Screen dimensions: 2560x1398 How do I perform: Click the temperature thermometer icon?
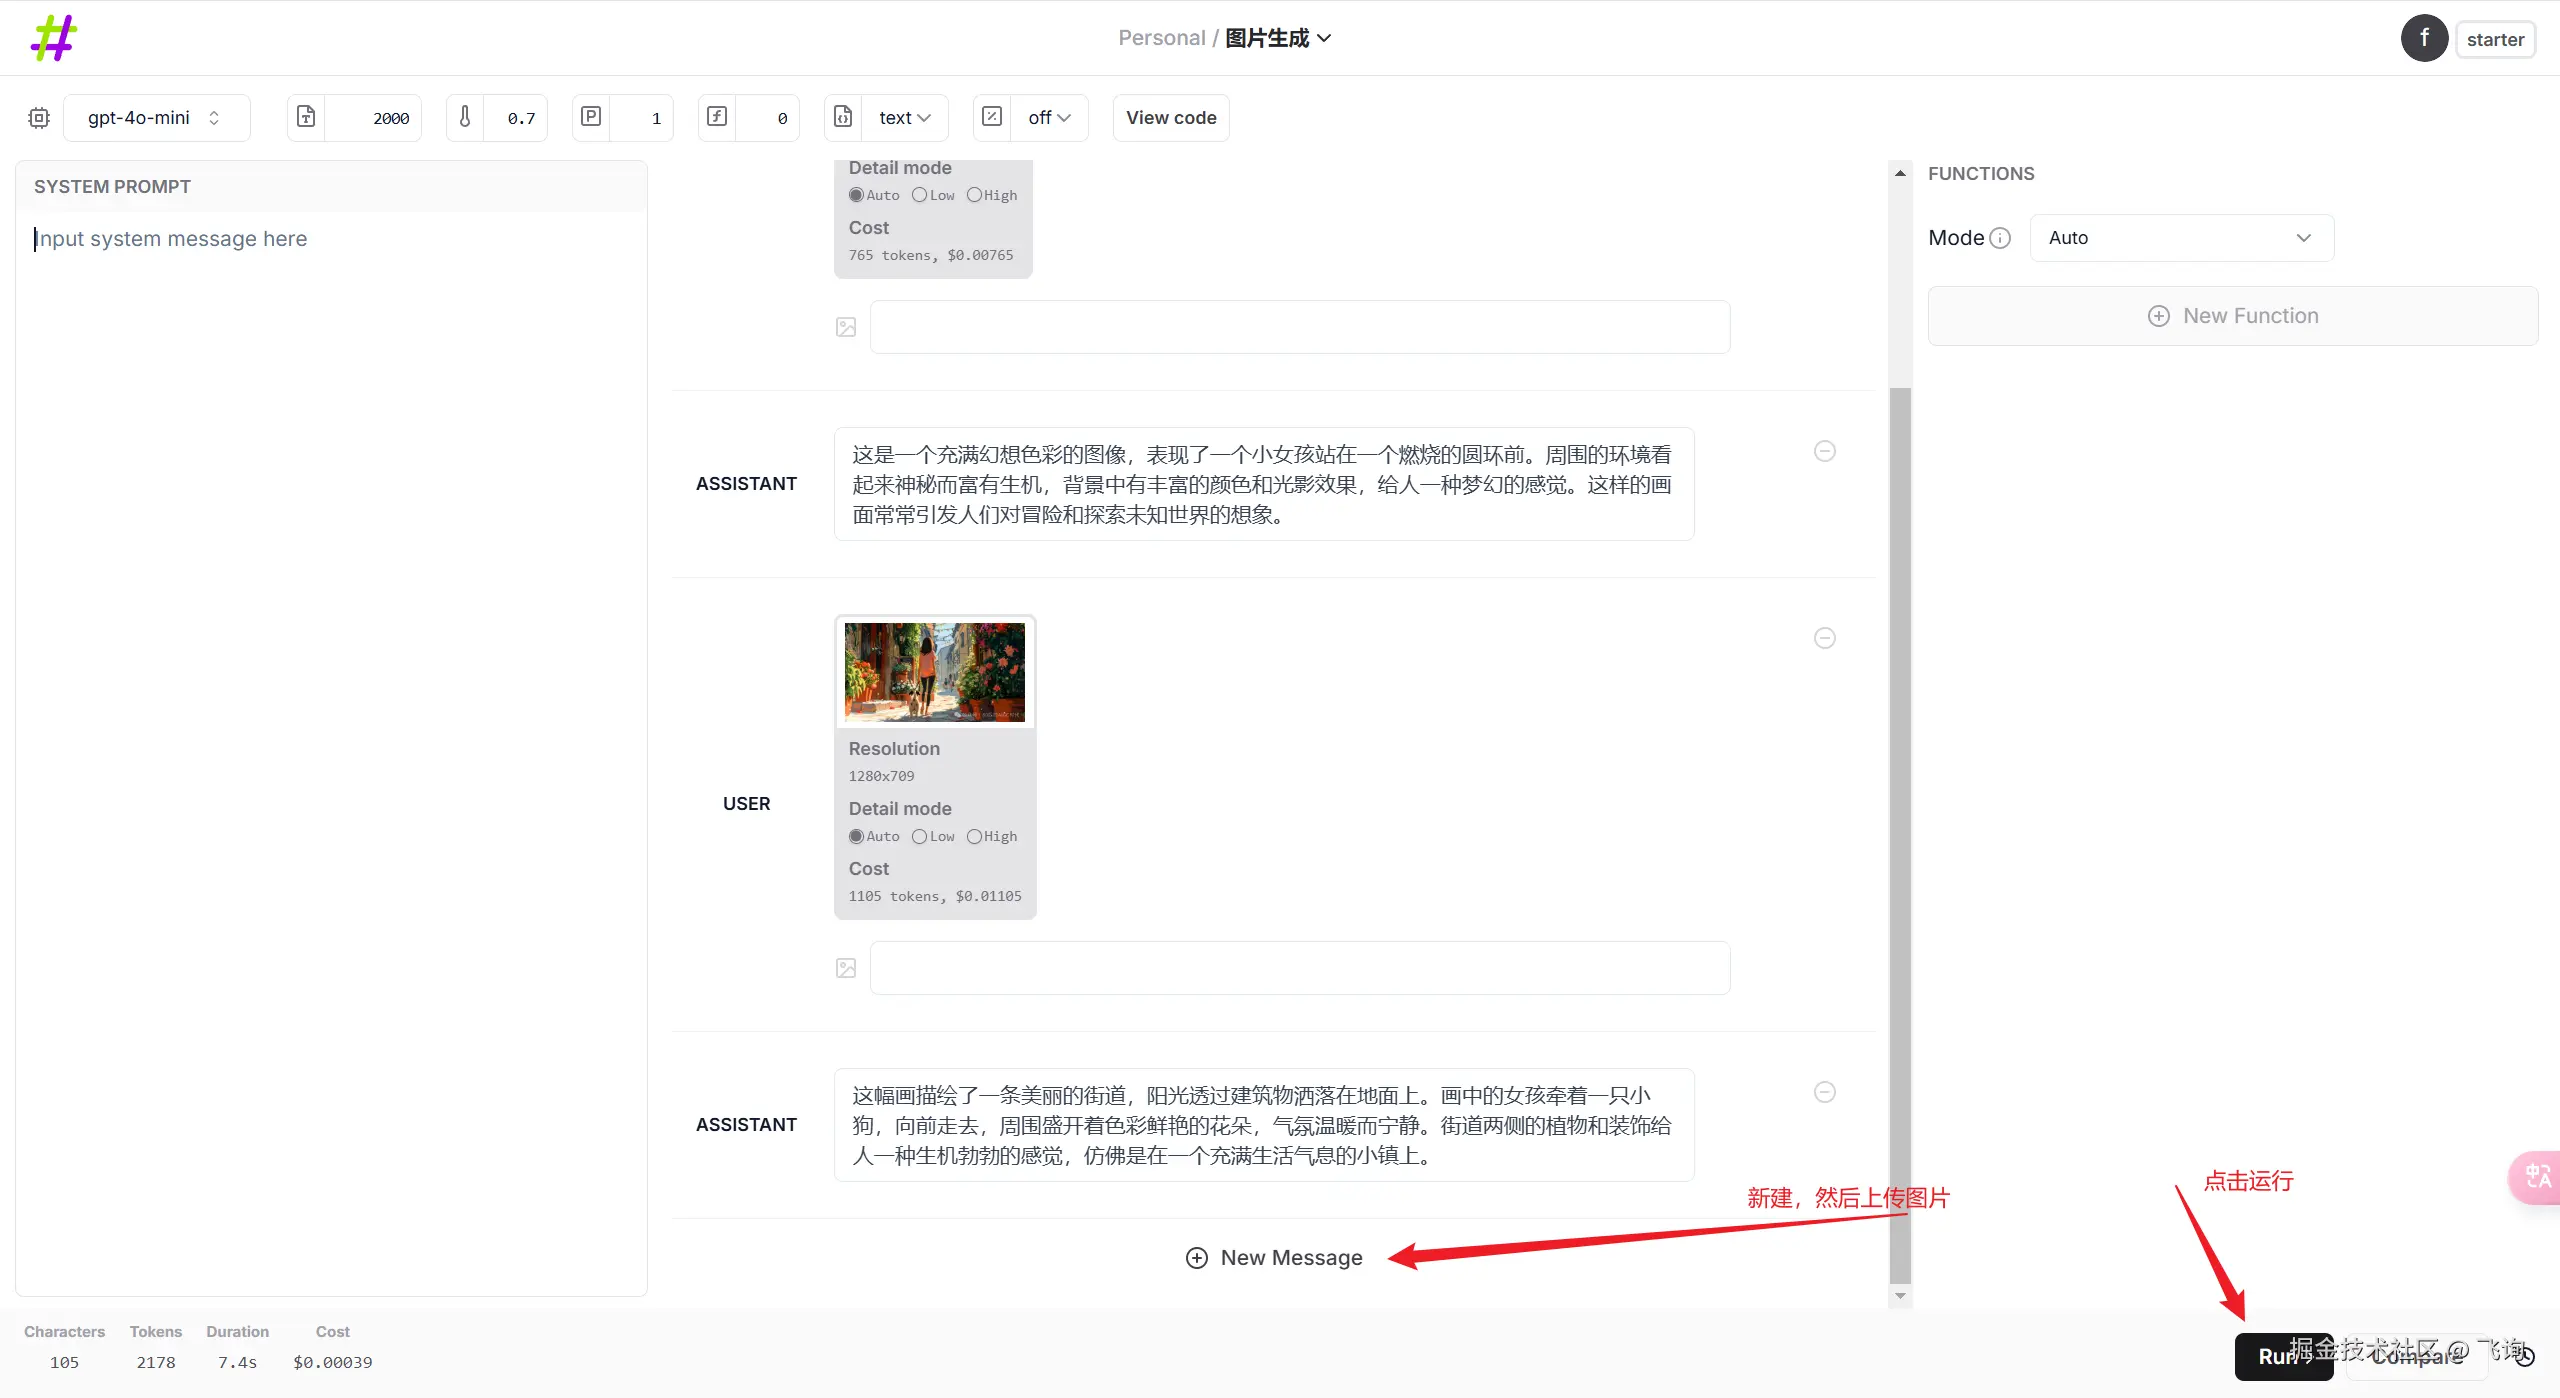(465, 117)
